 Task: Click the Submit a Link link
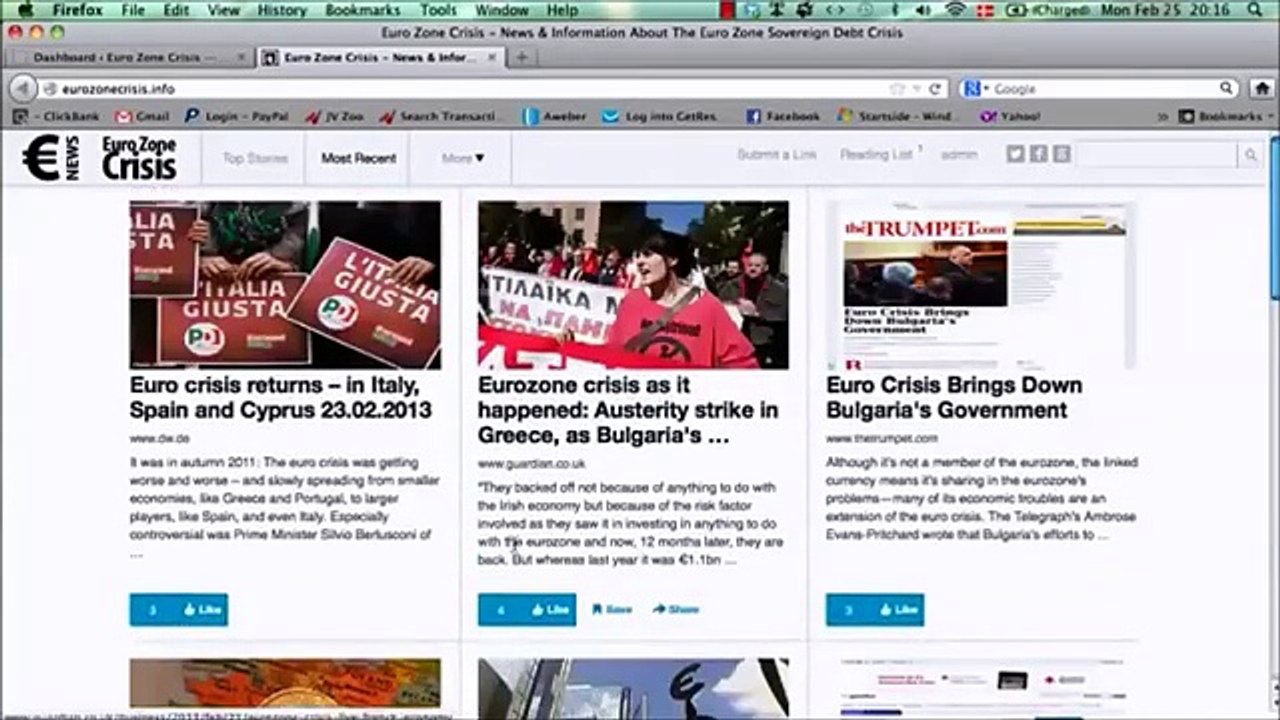777,155
